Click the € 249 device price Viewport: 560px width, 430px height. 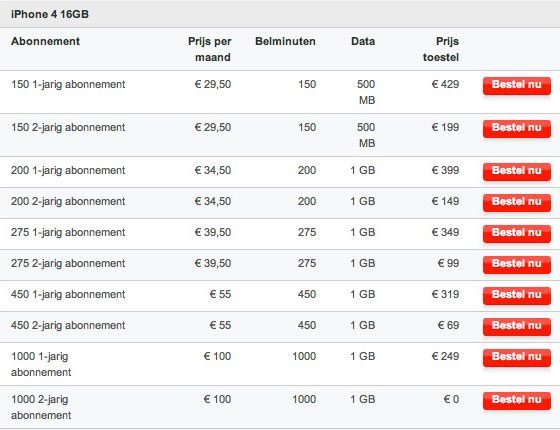pyautogui.click(x=445, y=356)
